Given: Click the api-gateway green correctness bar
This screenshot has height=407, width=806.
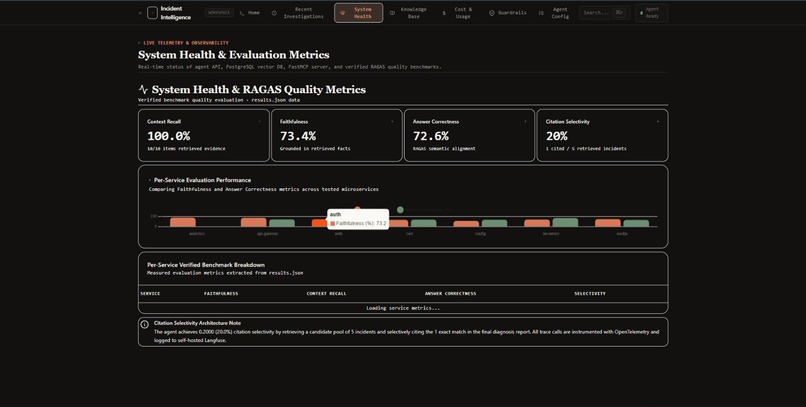Looking at the screenshot, I should [x=282, y=223].
